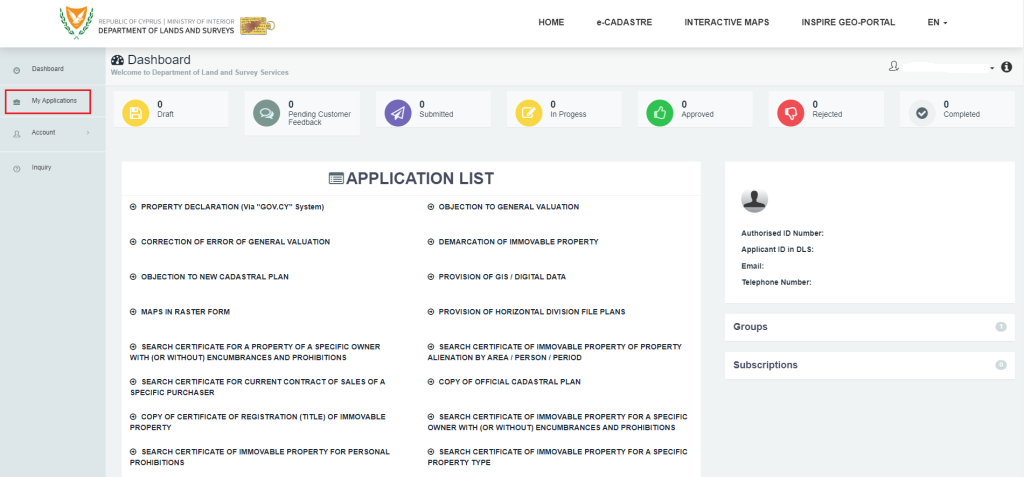Click the profile avatar in the user card
This screenshot has width=1024, height=477.
754,199
